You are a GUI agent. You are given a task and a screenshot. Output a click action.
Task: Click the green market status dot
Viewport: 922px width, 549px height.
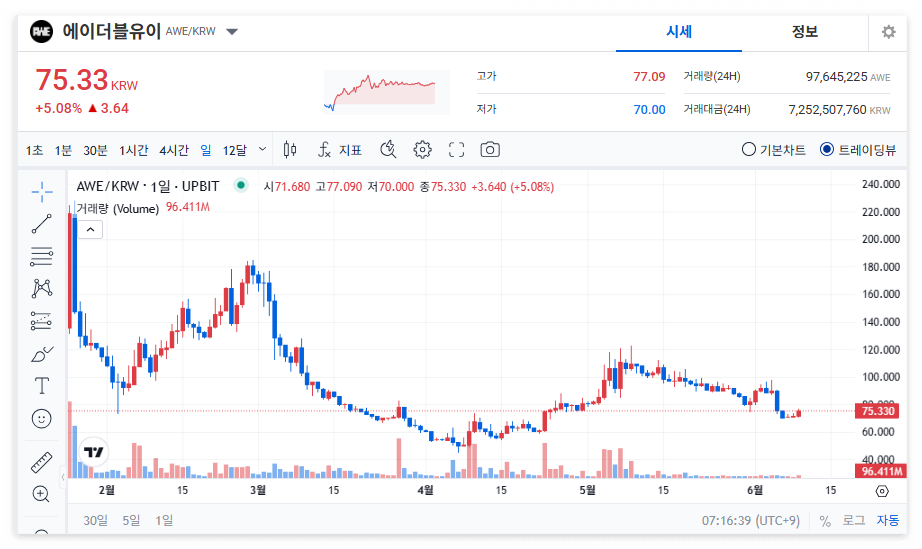pos(240,185)
